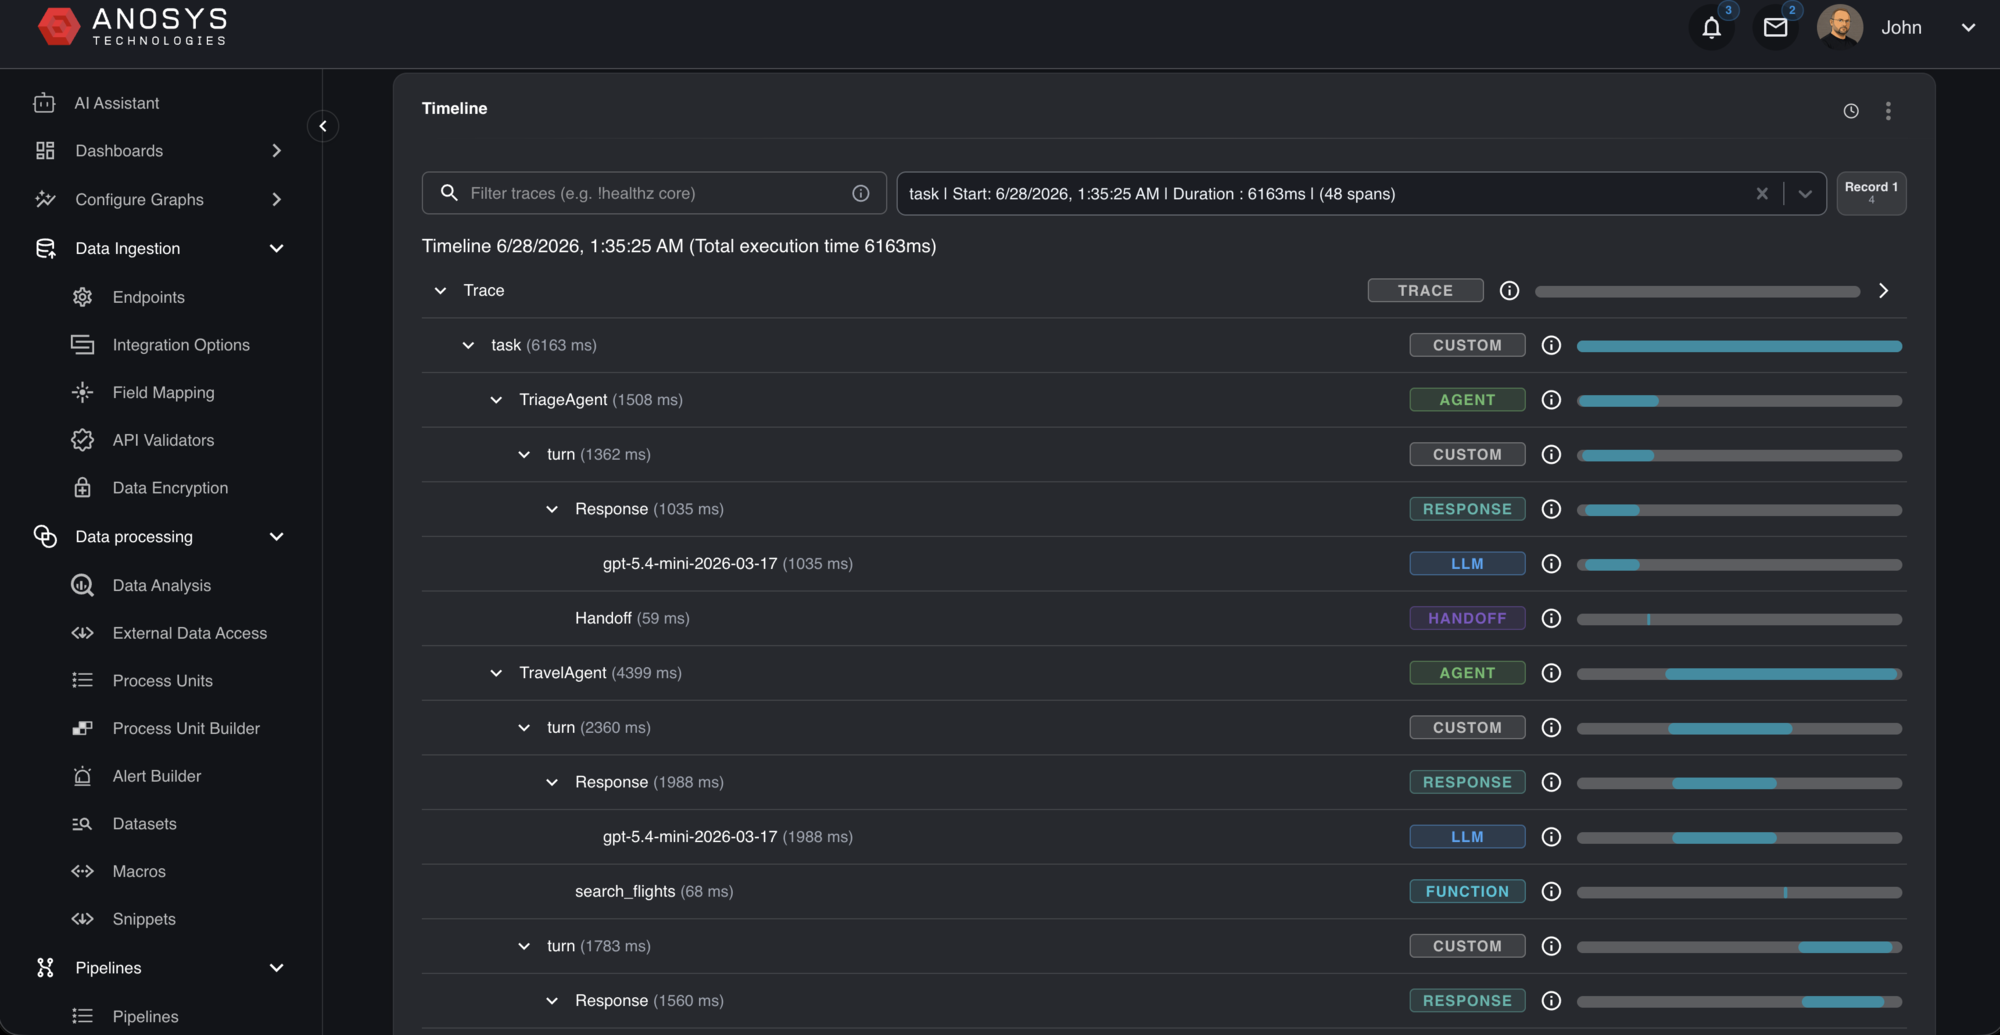The height and width of the screenshot is (1035, 2000).
Task: Click the info icon on Trace row
Action: (1509, 291)
